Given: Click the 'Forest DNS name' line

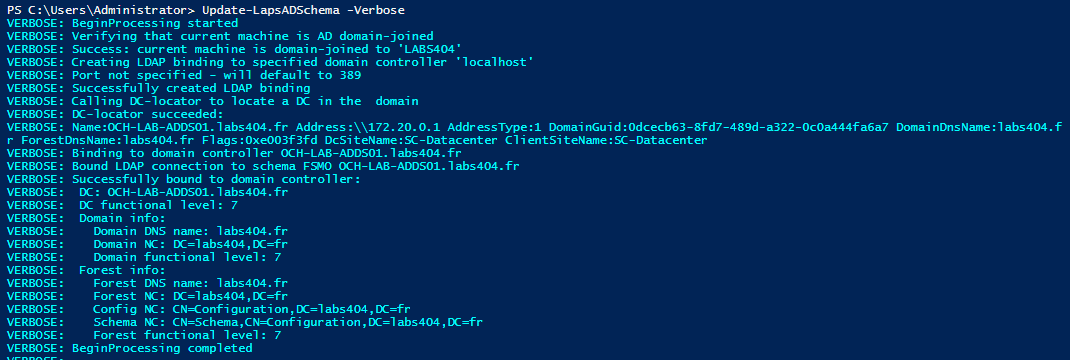Looking at the screenshot, I should [147, 283].
